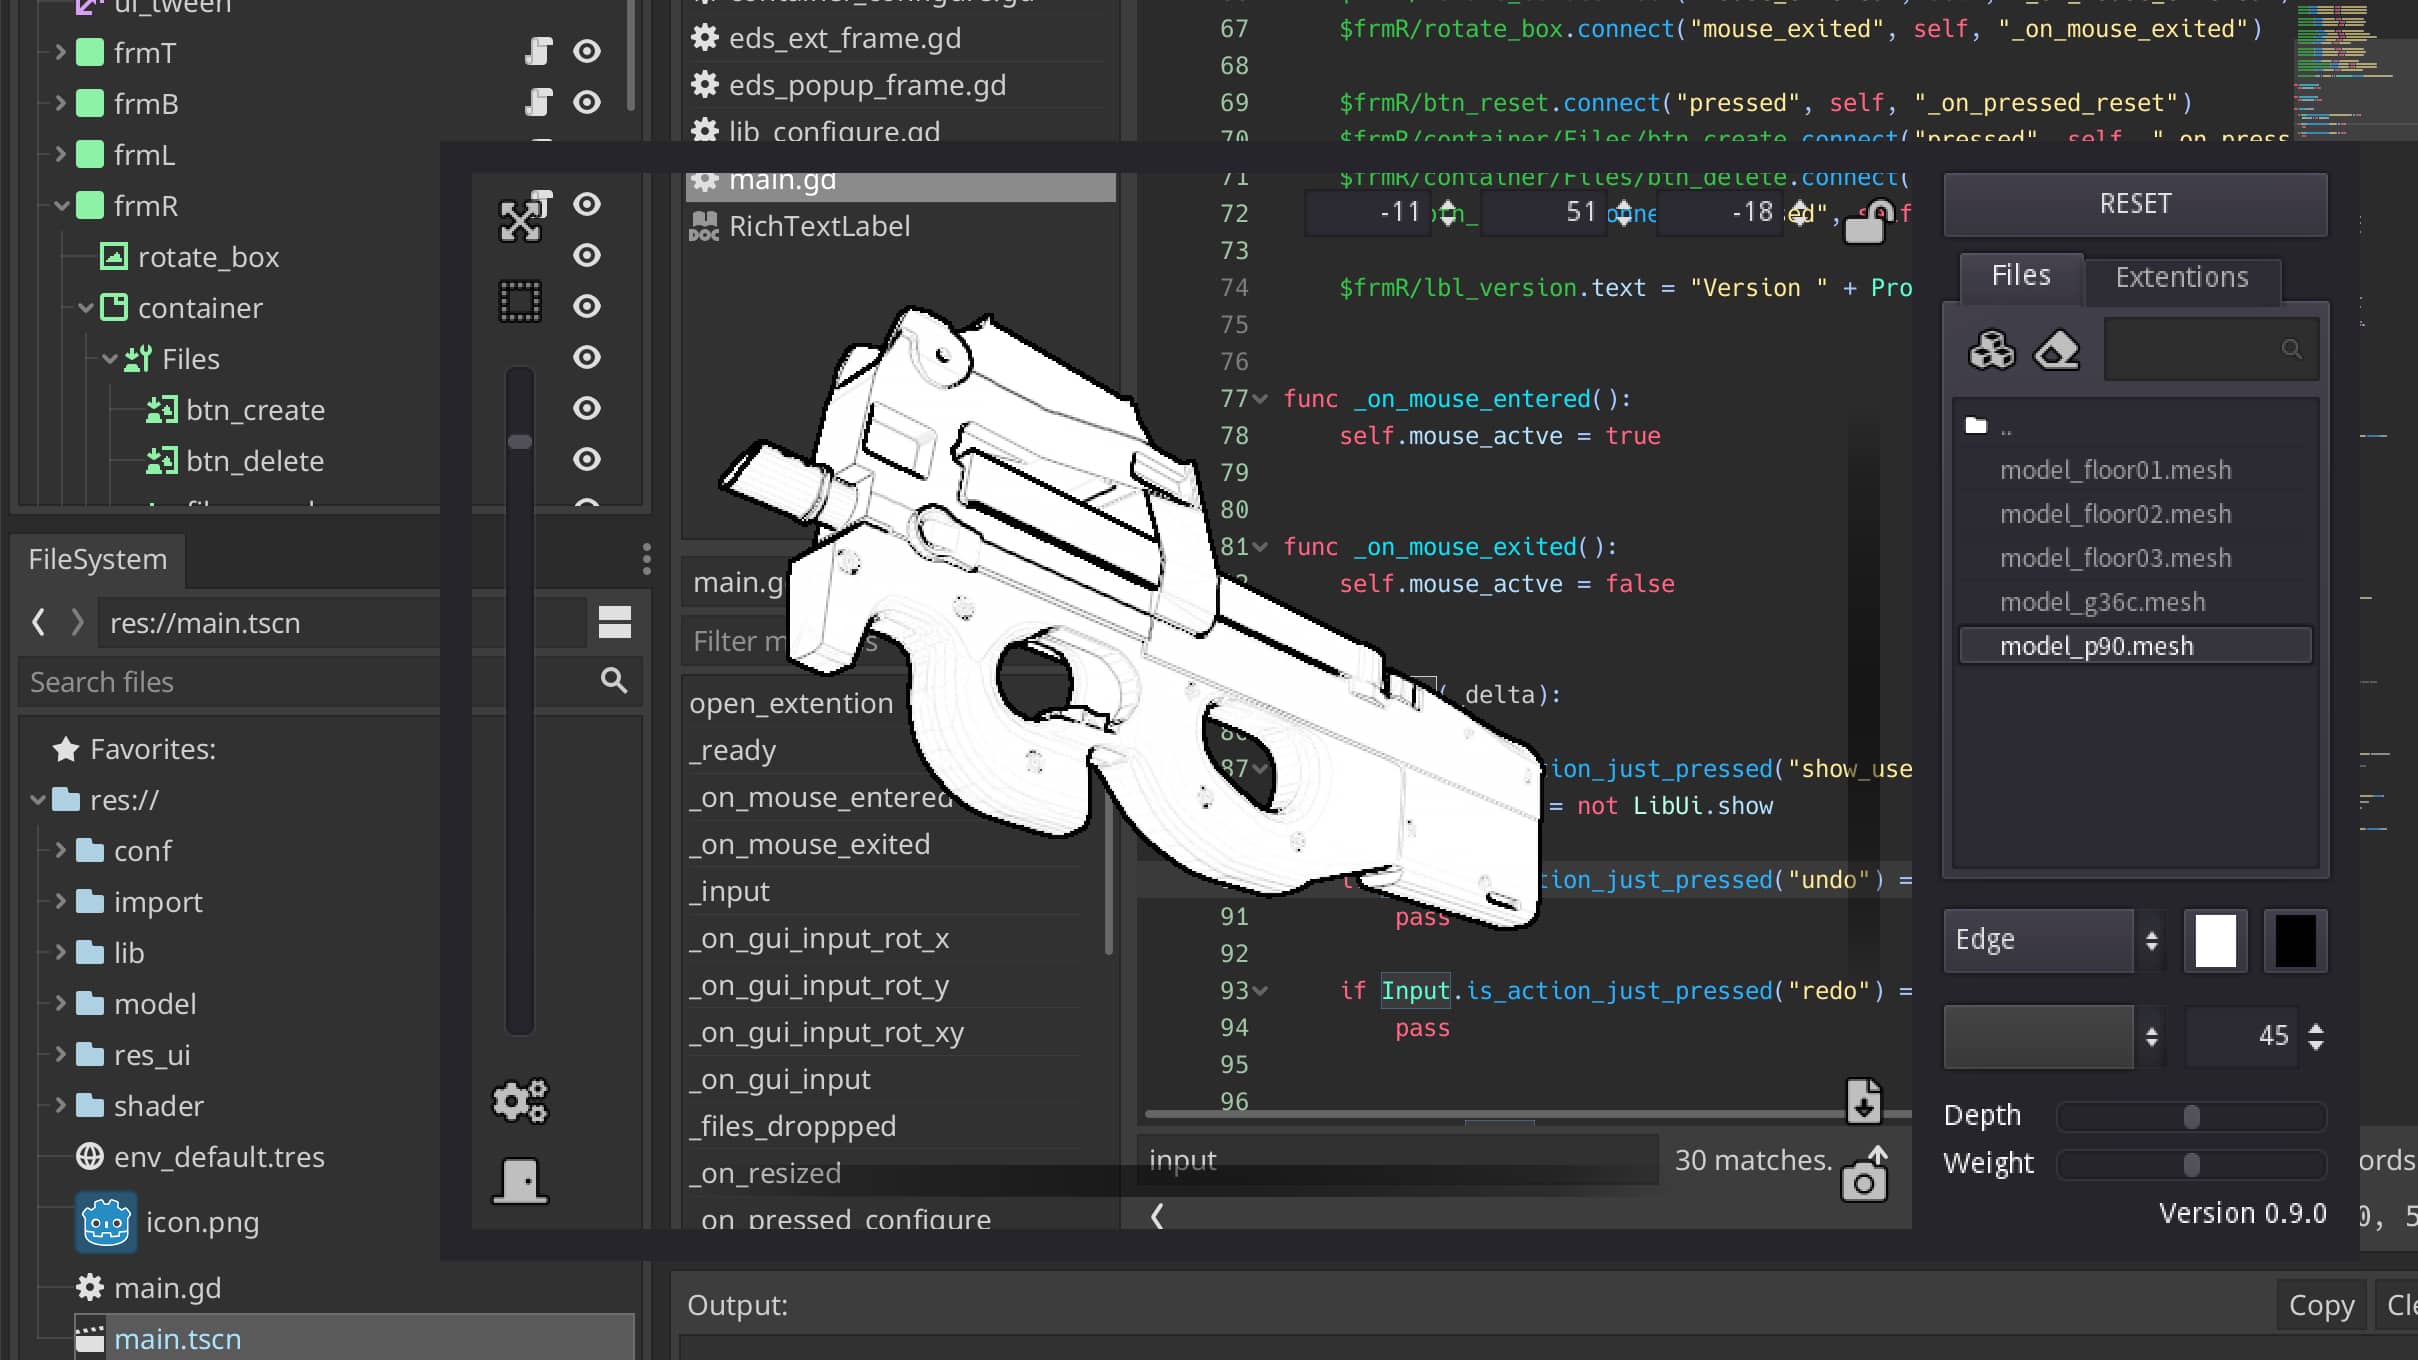Toggle visibility of btn_create node
Viewport: 2418px width, 1360px height.
coord(587,408)
